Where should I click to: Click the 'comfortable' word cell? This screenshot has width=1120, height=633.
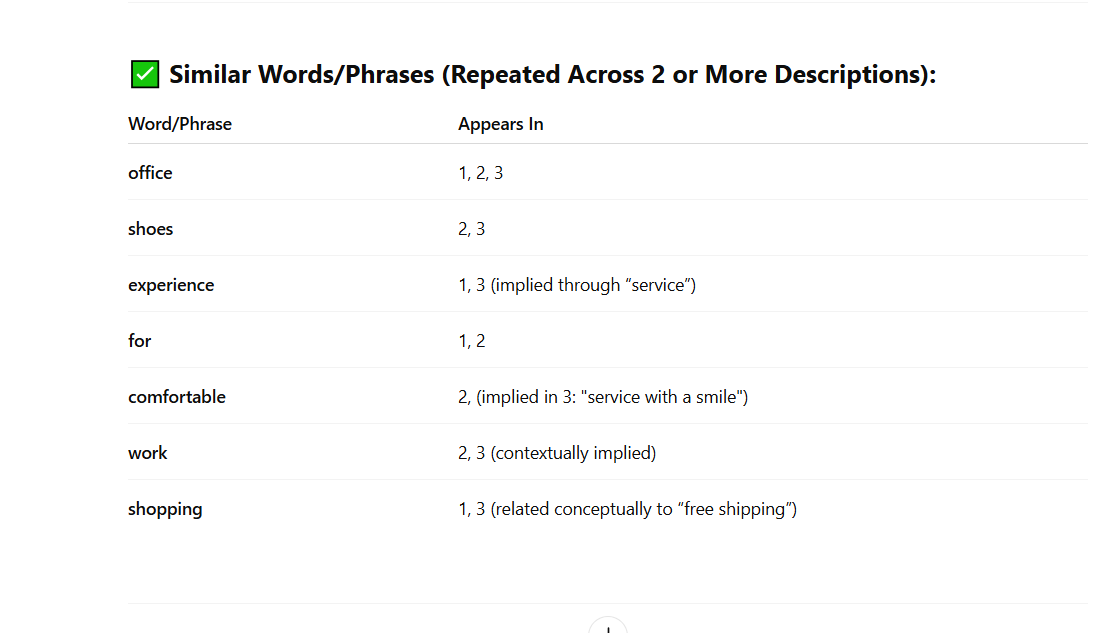177,397
